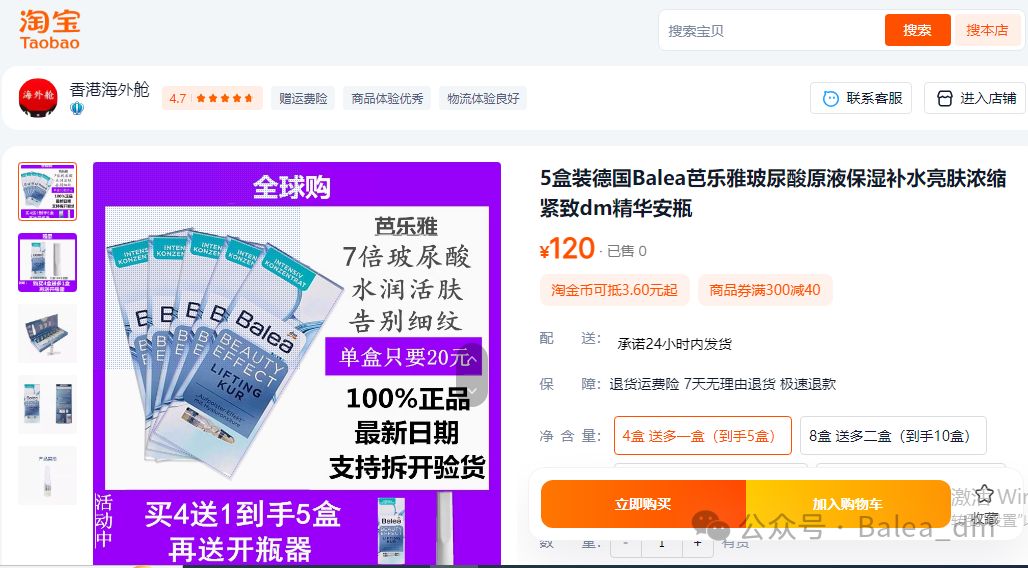
Task: Enter the shop via 进入店铺
Action: [x=976, y=98]
